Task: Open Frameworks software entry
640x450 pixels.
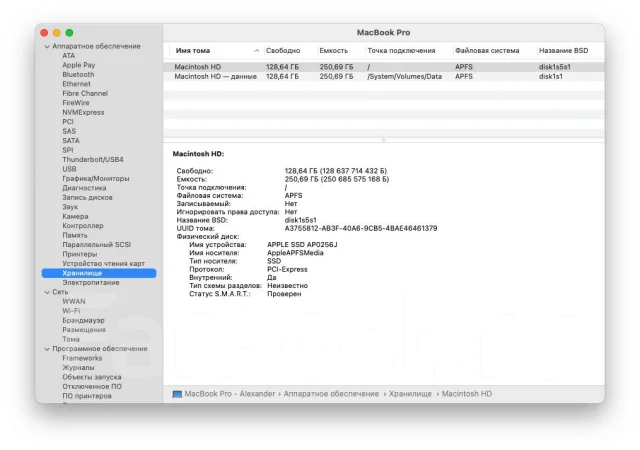Action: tap(82, 358)
